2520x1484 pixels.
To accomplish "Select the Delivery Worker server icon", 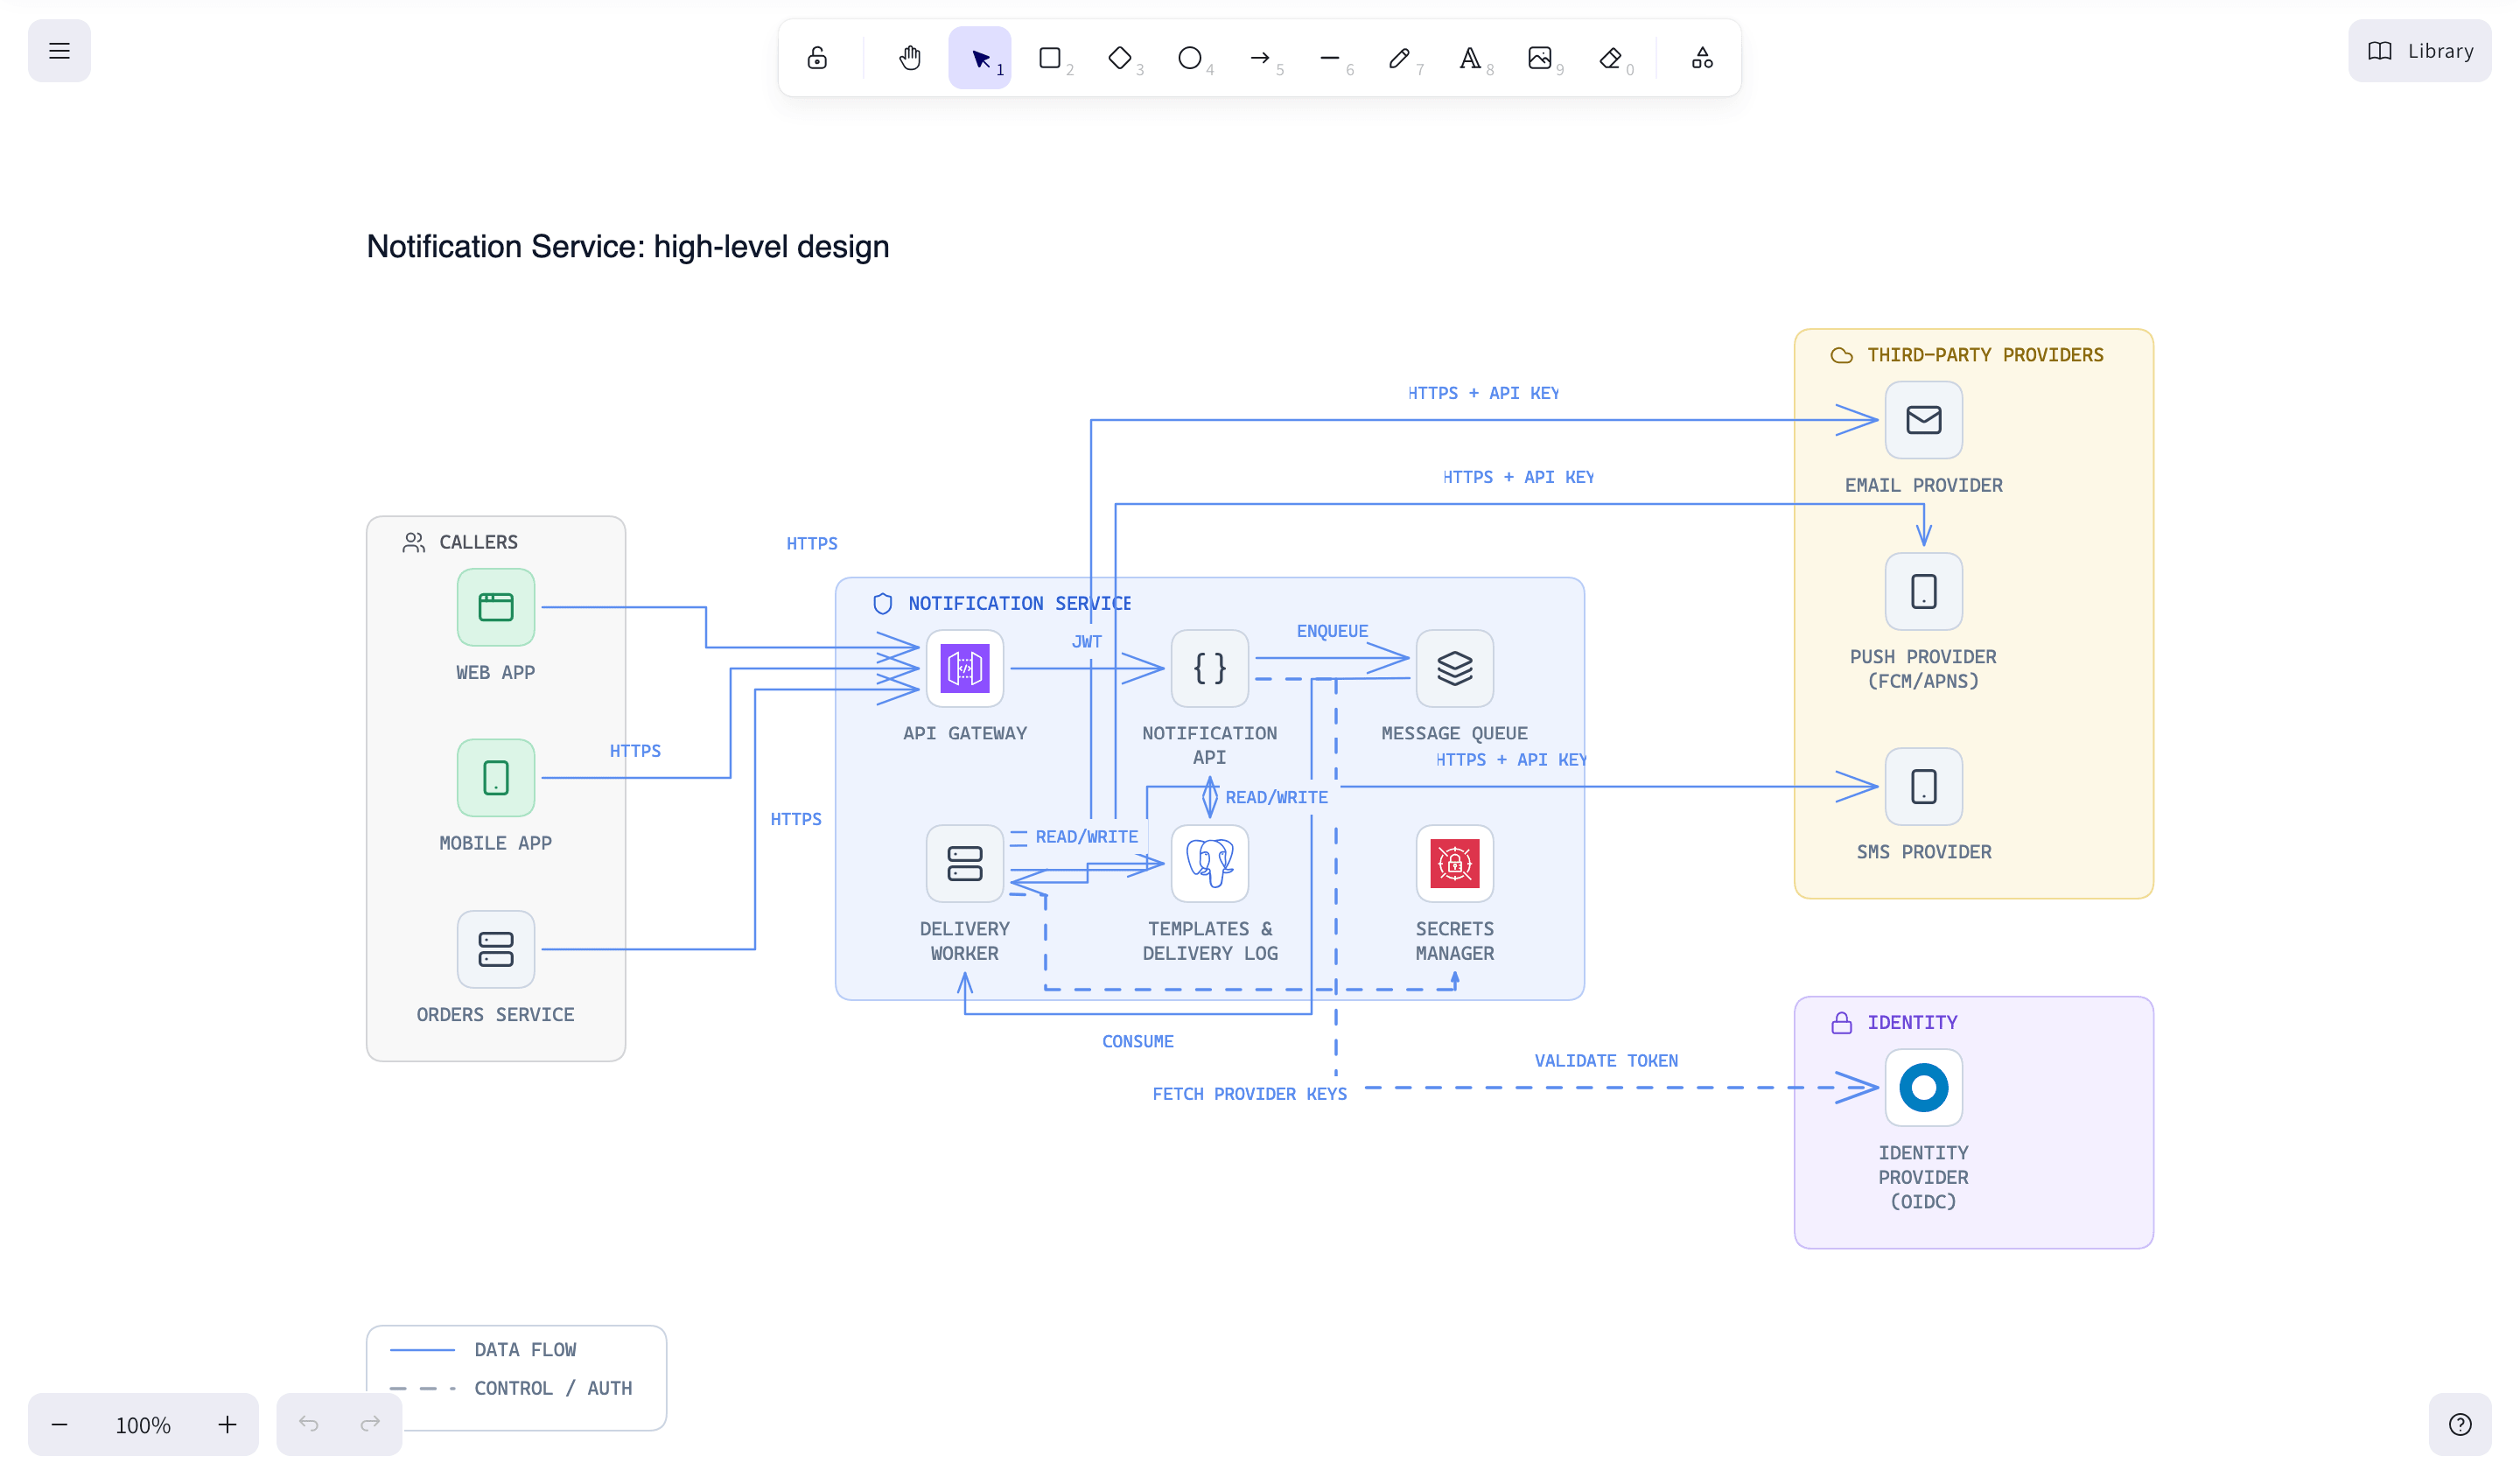I will [965, 863].
